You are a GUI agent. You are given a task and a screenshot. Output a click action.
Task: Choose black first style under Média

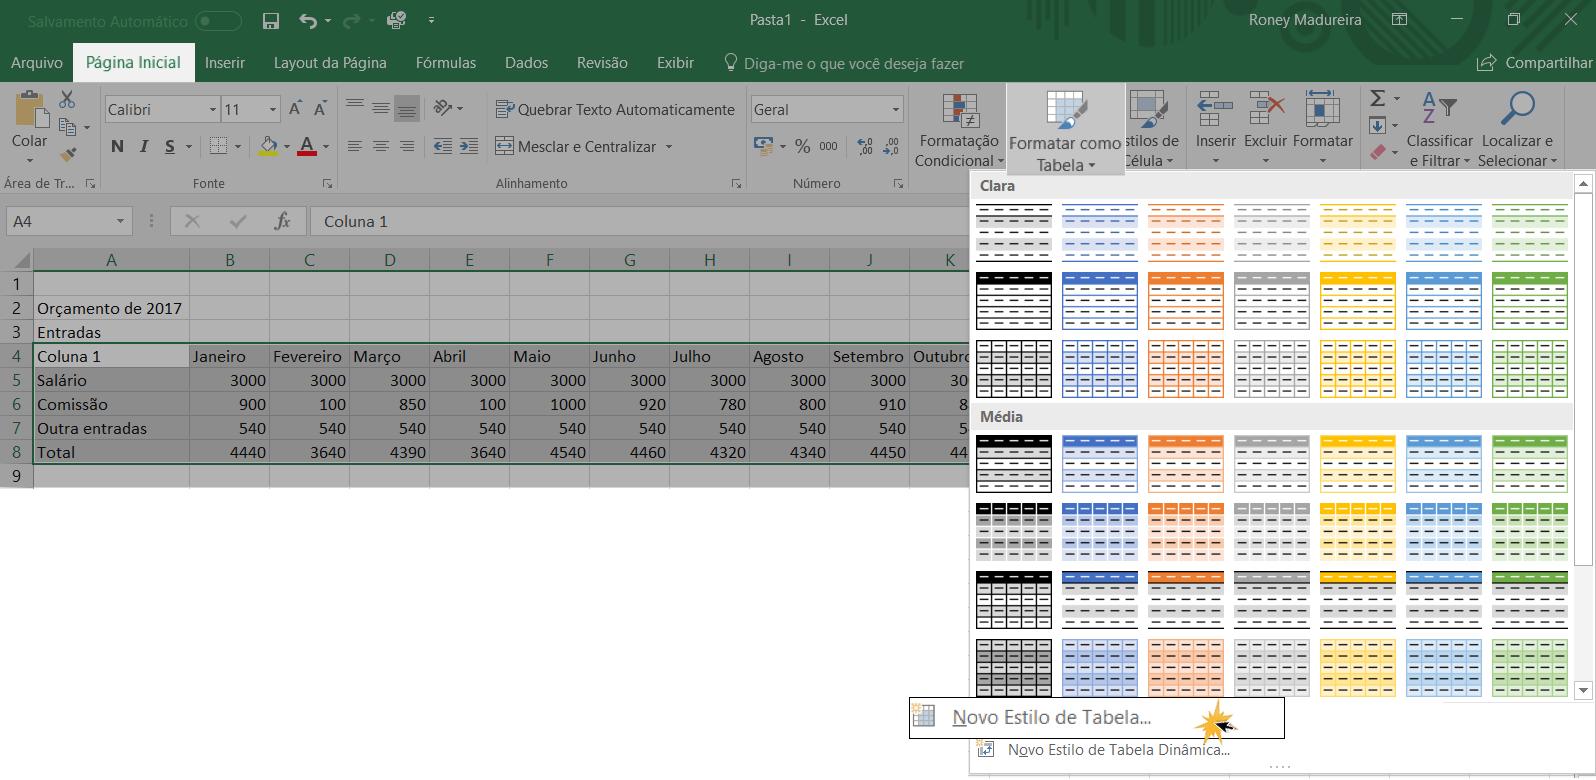[1014, 464]
